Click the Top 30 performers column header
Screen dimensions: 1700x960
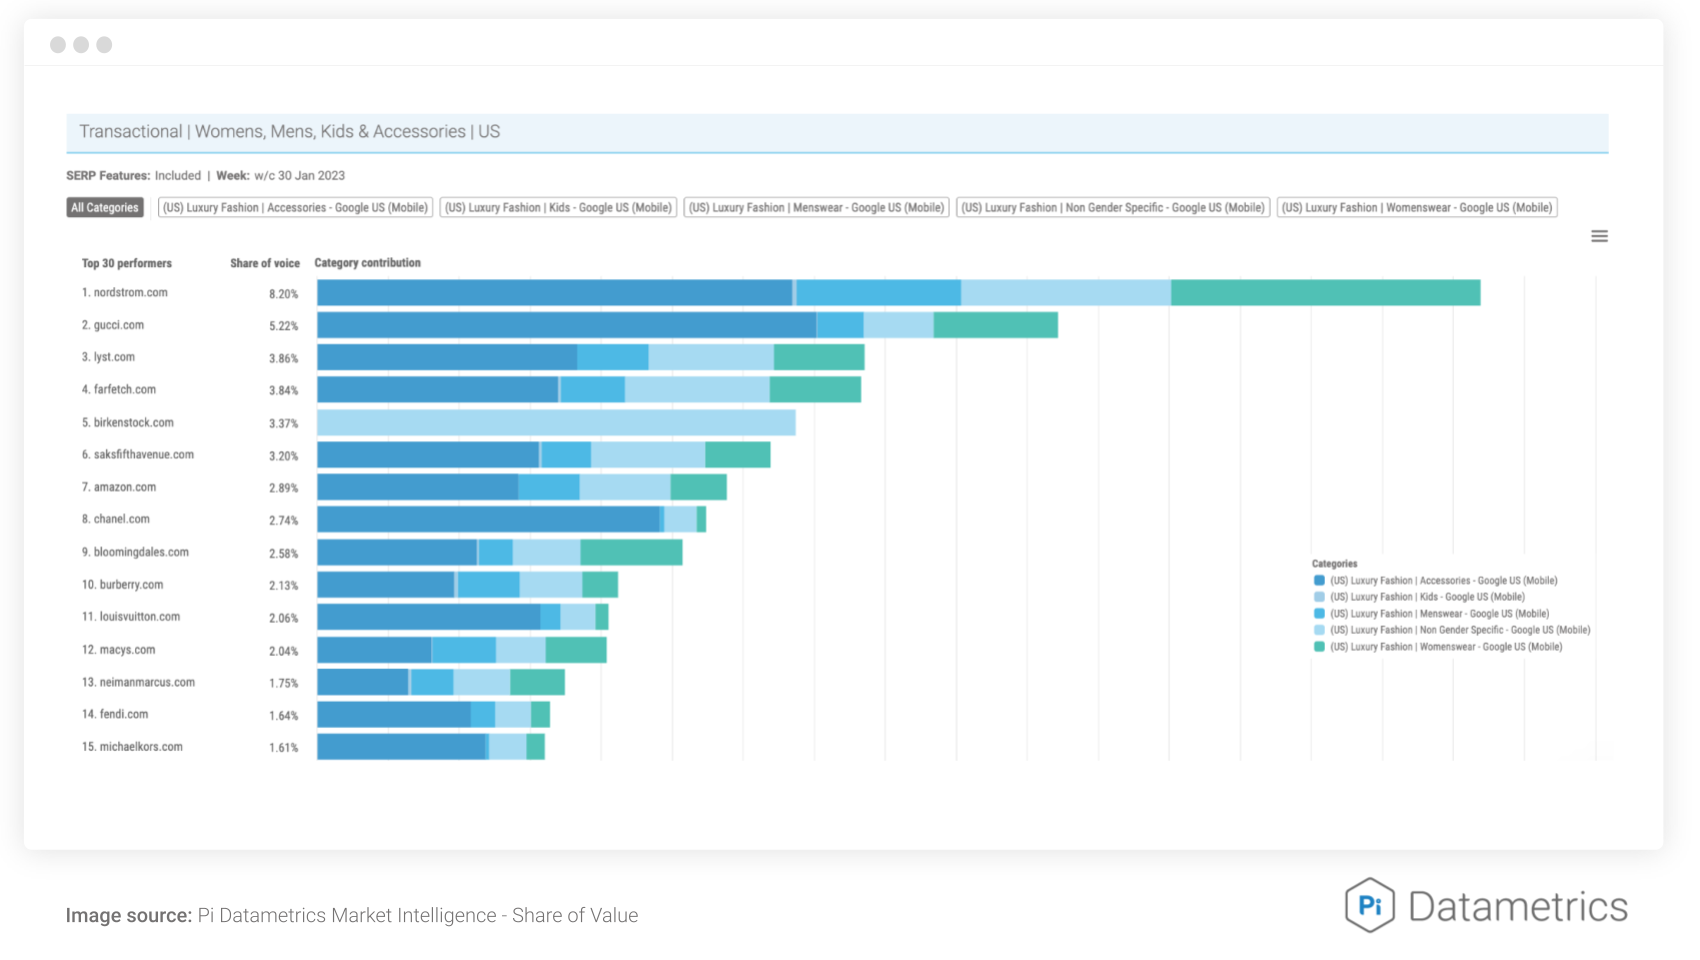127,263
